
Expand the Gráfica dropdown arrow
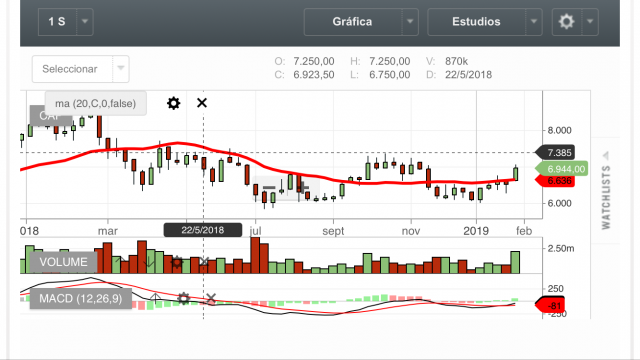410,21
